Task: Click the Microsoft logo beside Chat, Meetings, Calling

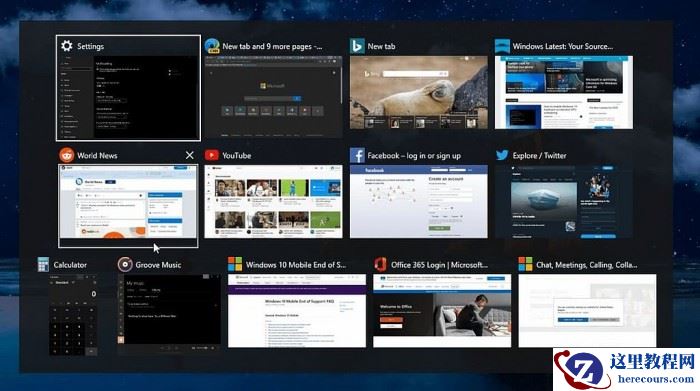Action: pos(525,264)
